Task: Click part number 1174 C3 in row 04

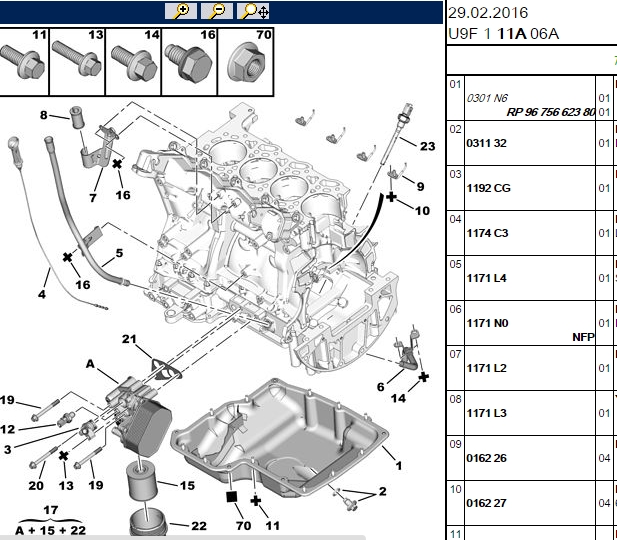Action: pos(488,233)
